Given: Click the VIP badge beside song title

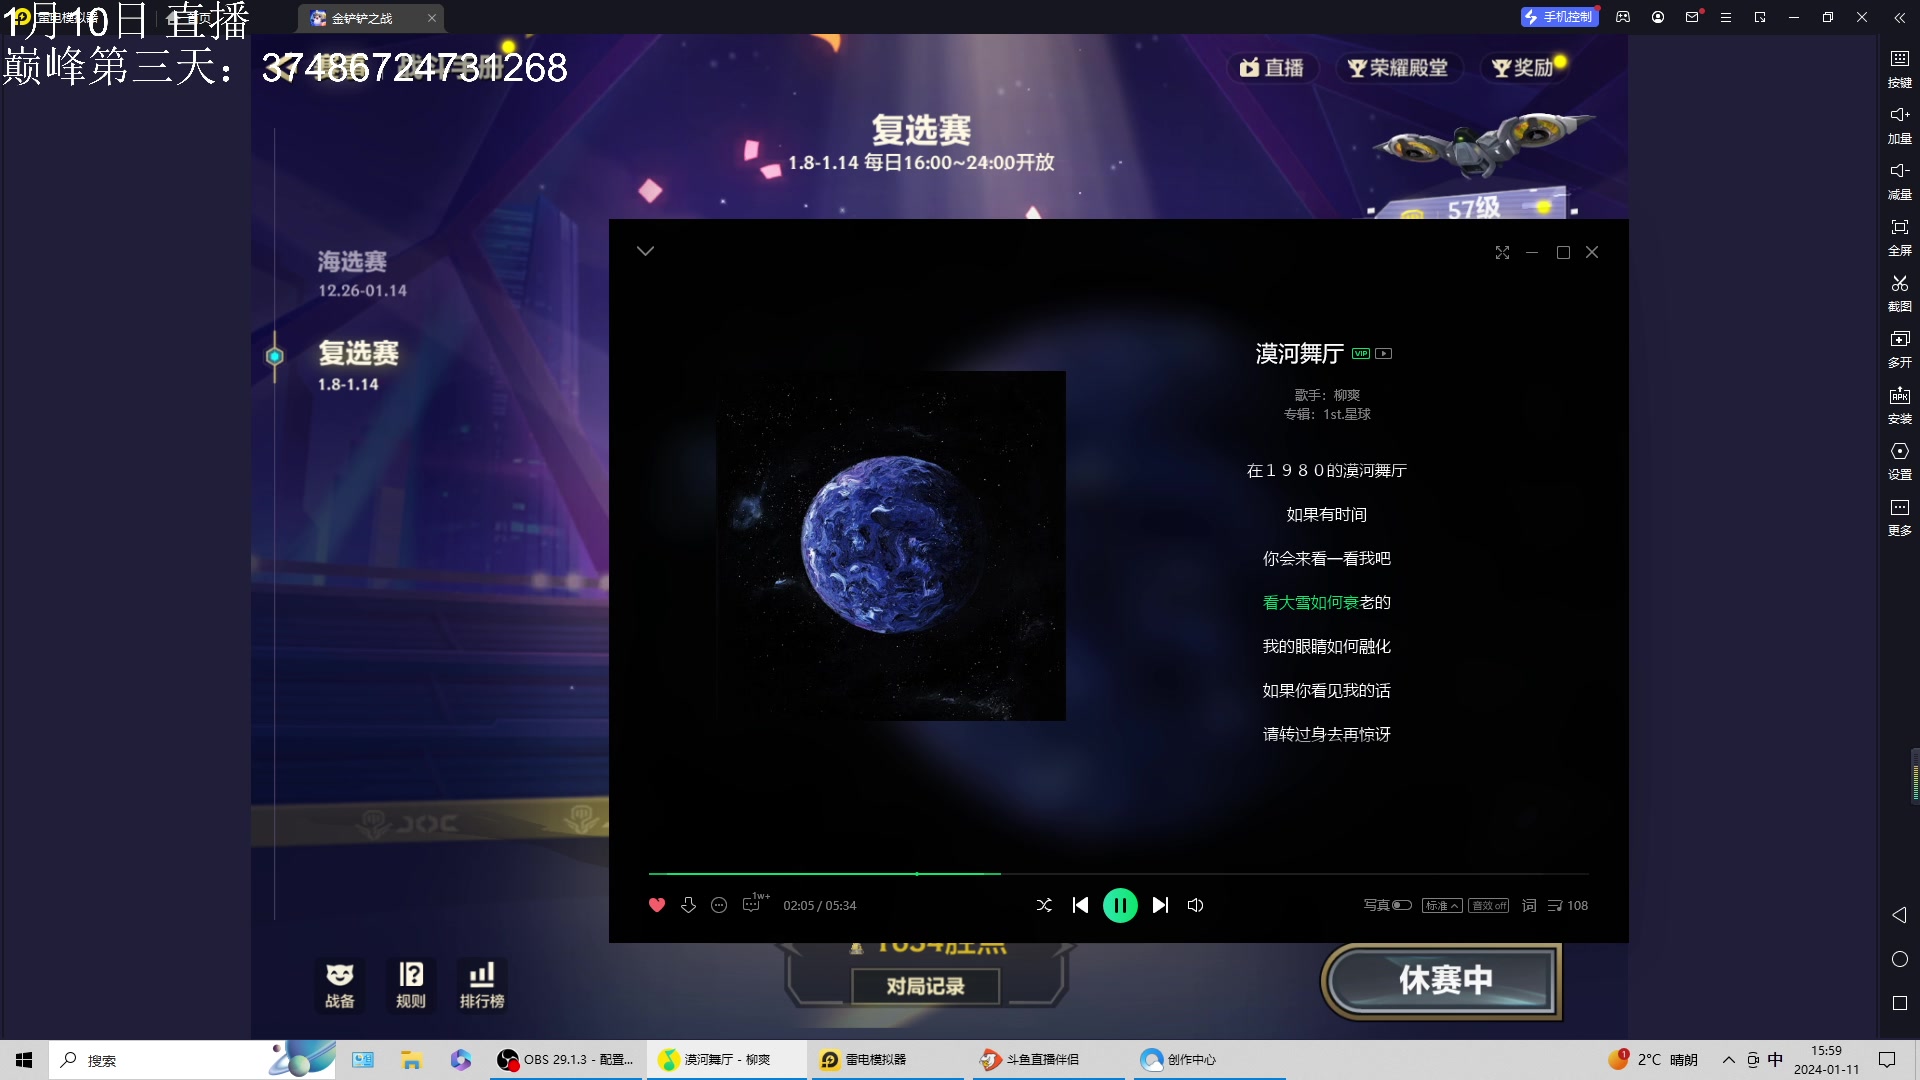Looking at the screenshot, I should (1361, 353).
